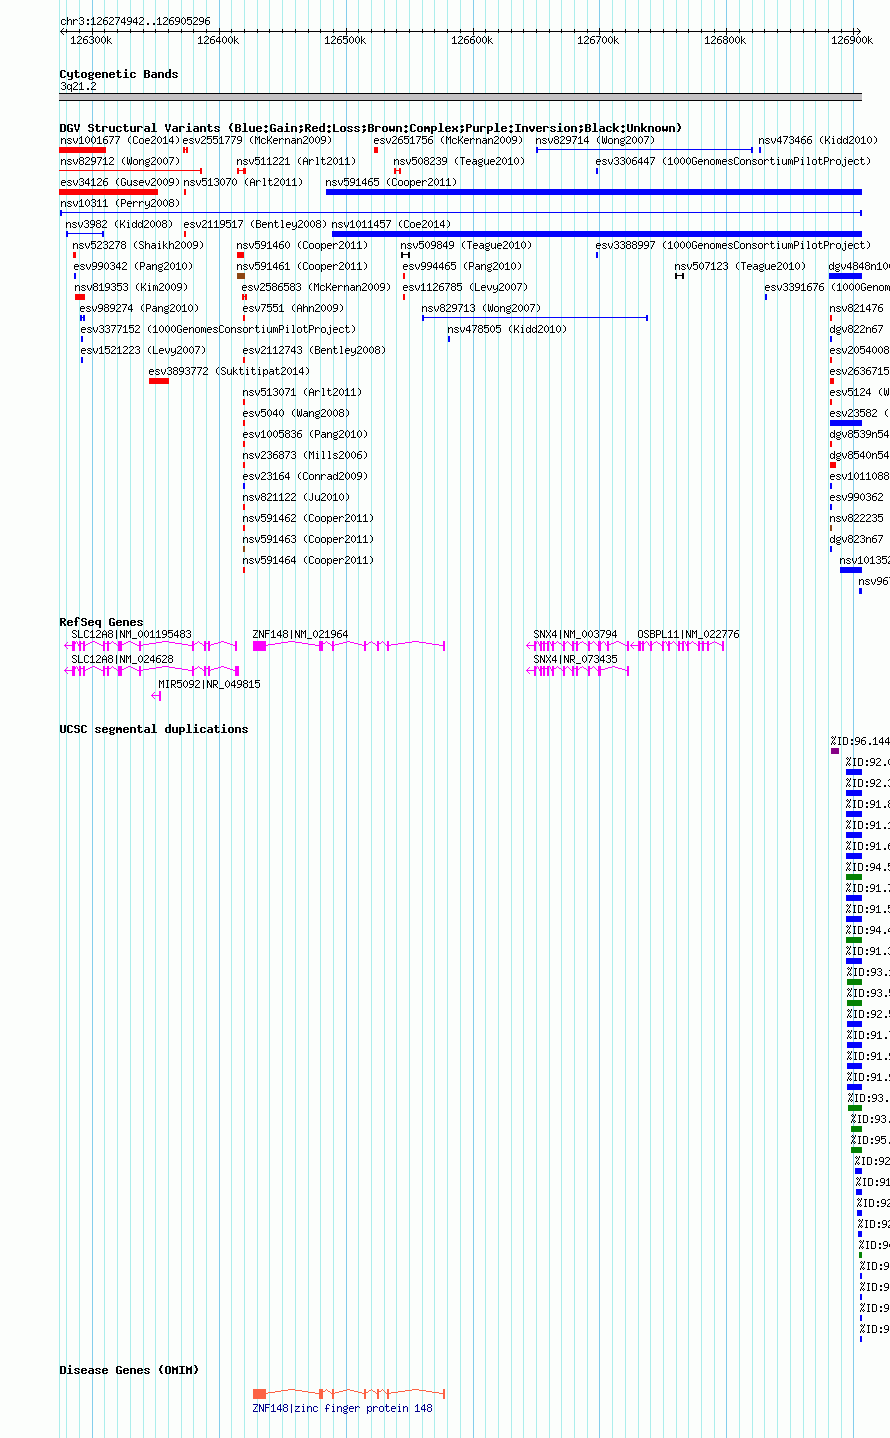Click the 126700k ruler label

point(598,40)
